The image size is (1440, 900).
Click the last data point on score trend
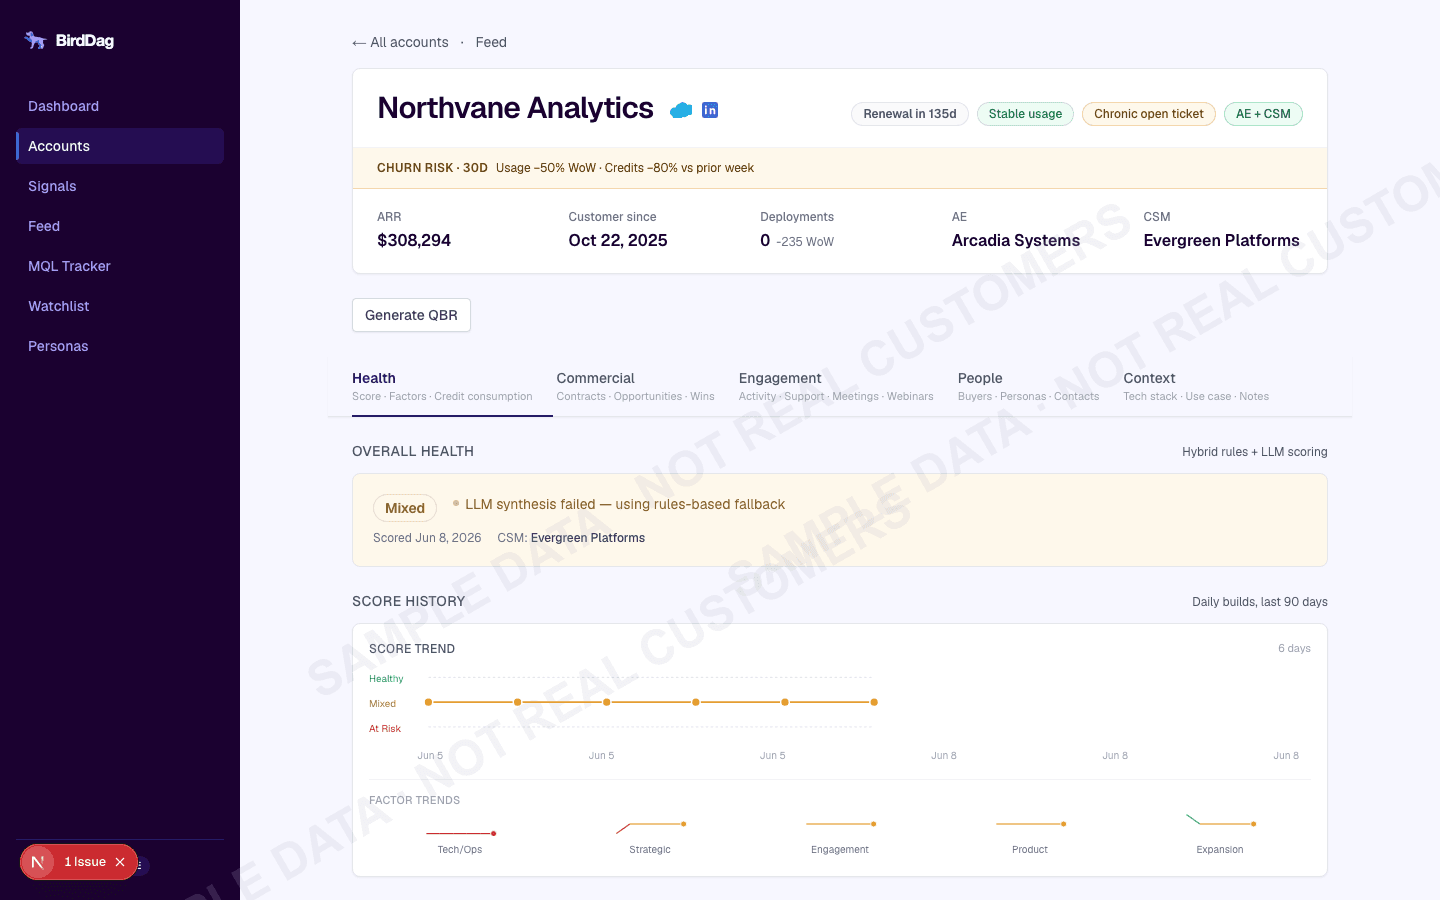[x=874, y=702]
